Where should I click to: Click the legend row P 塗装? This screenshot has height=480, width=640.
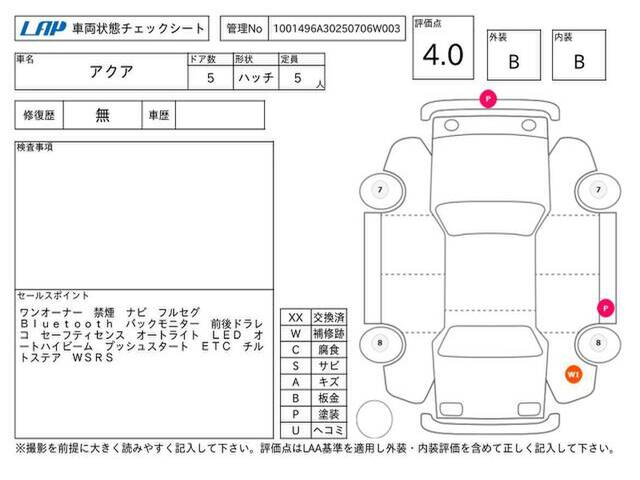click(x=313, y=414)
